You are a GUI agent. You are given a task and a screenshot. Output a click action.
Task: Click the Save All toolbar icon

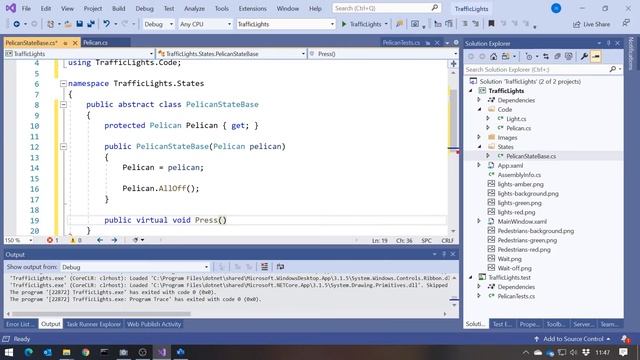pos(91,24)
